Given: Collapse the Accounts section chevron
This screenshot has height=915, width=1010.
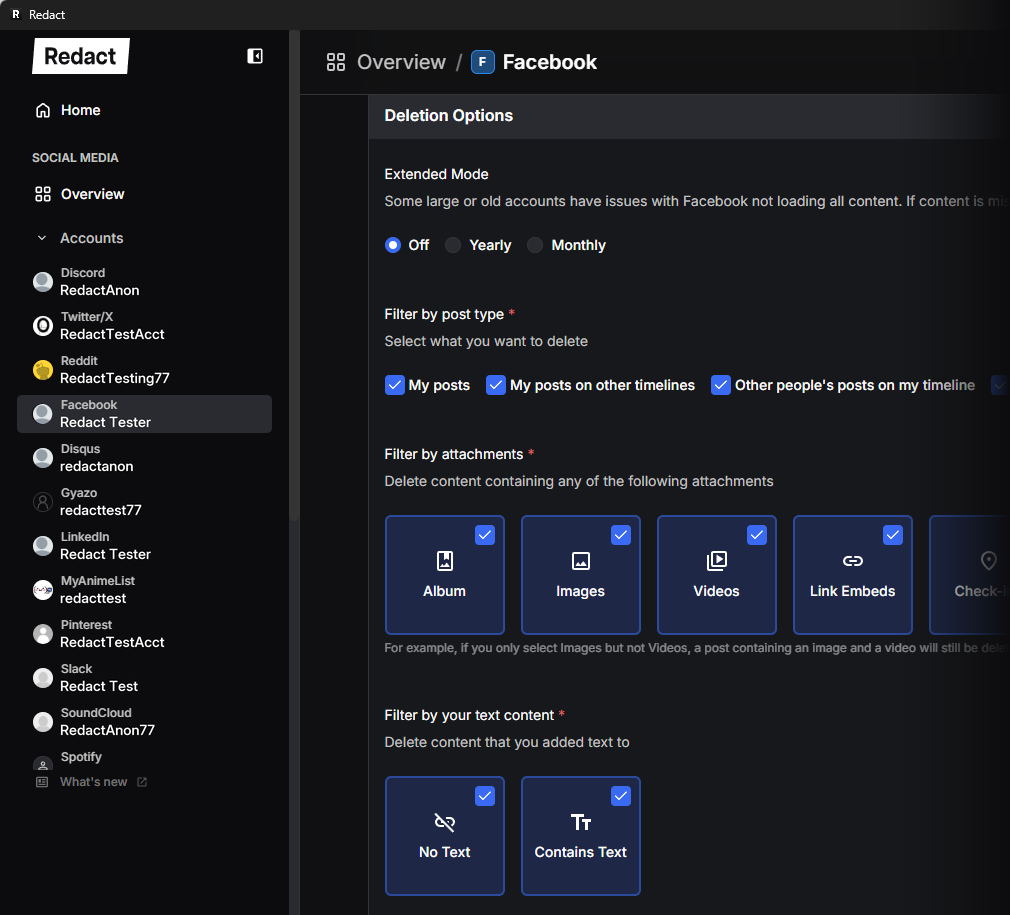Looking at the screenshot, I should 42,238.
